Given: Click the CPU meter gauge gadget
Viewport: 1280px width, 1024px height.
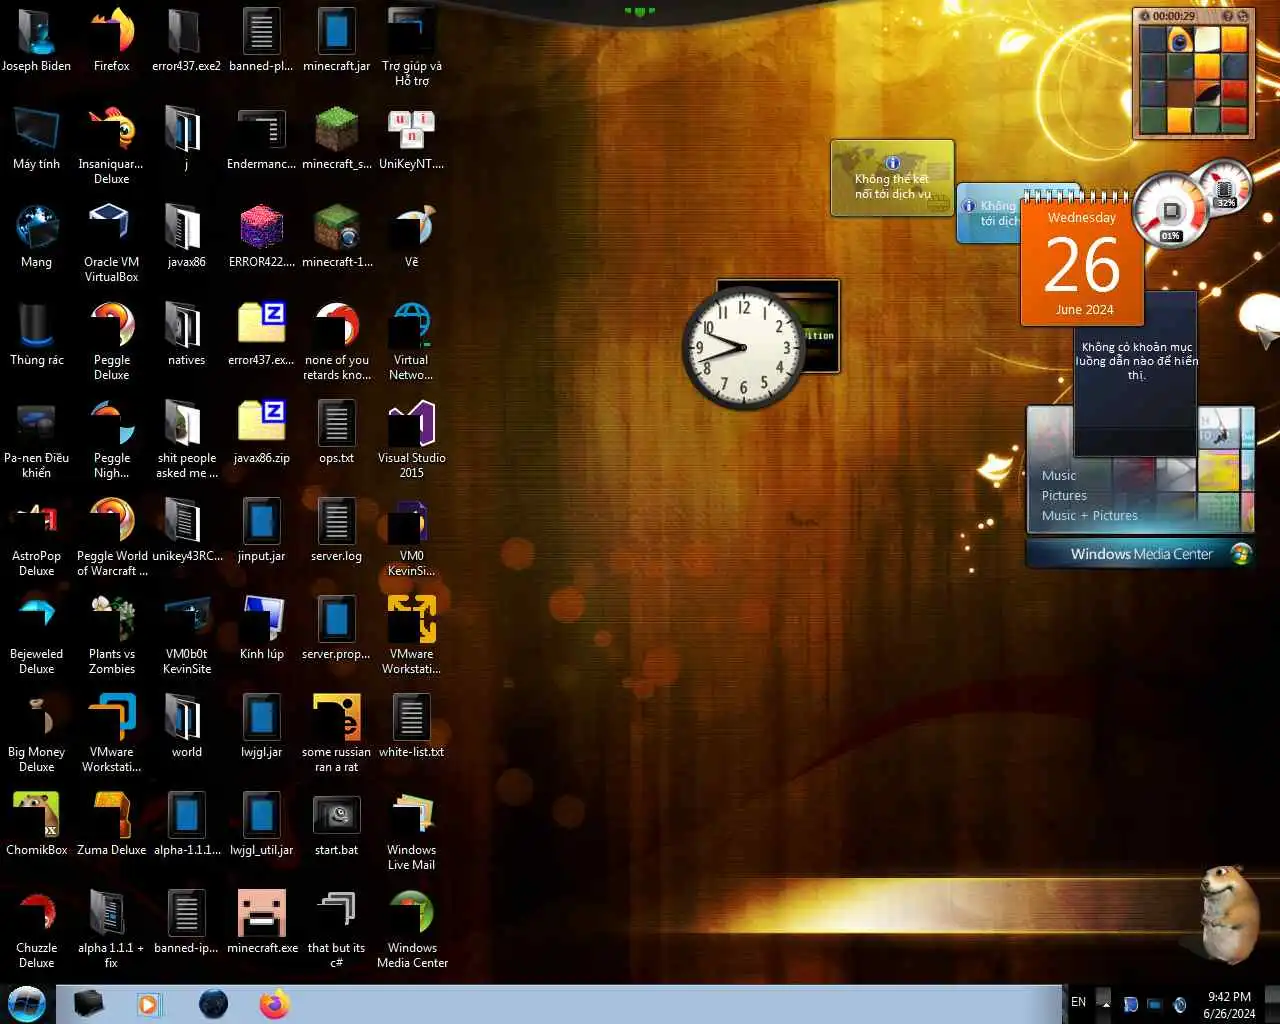Looking at the screenshot, I should 1171,212.
